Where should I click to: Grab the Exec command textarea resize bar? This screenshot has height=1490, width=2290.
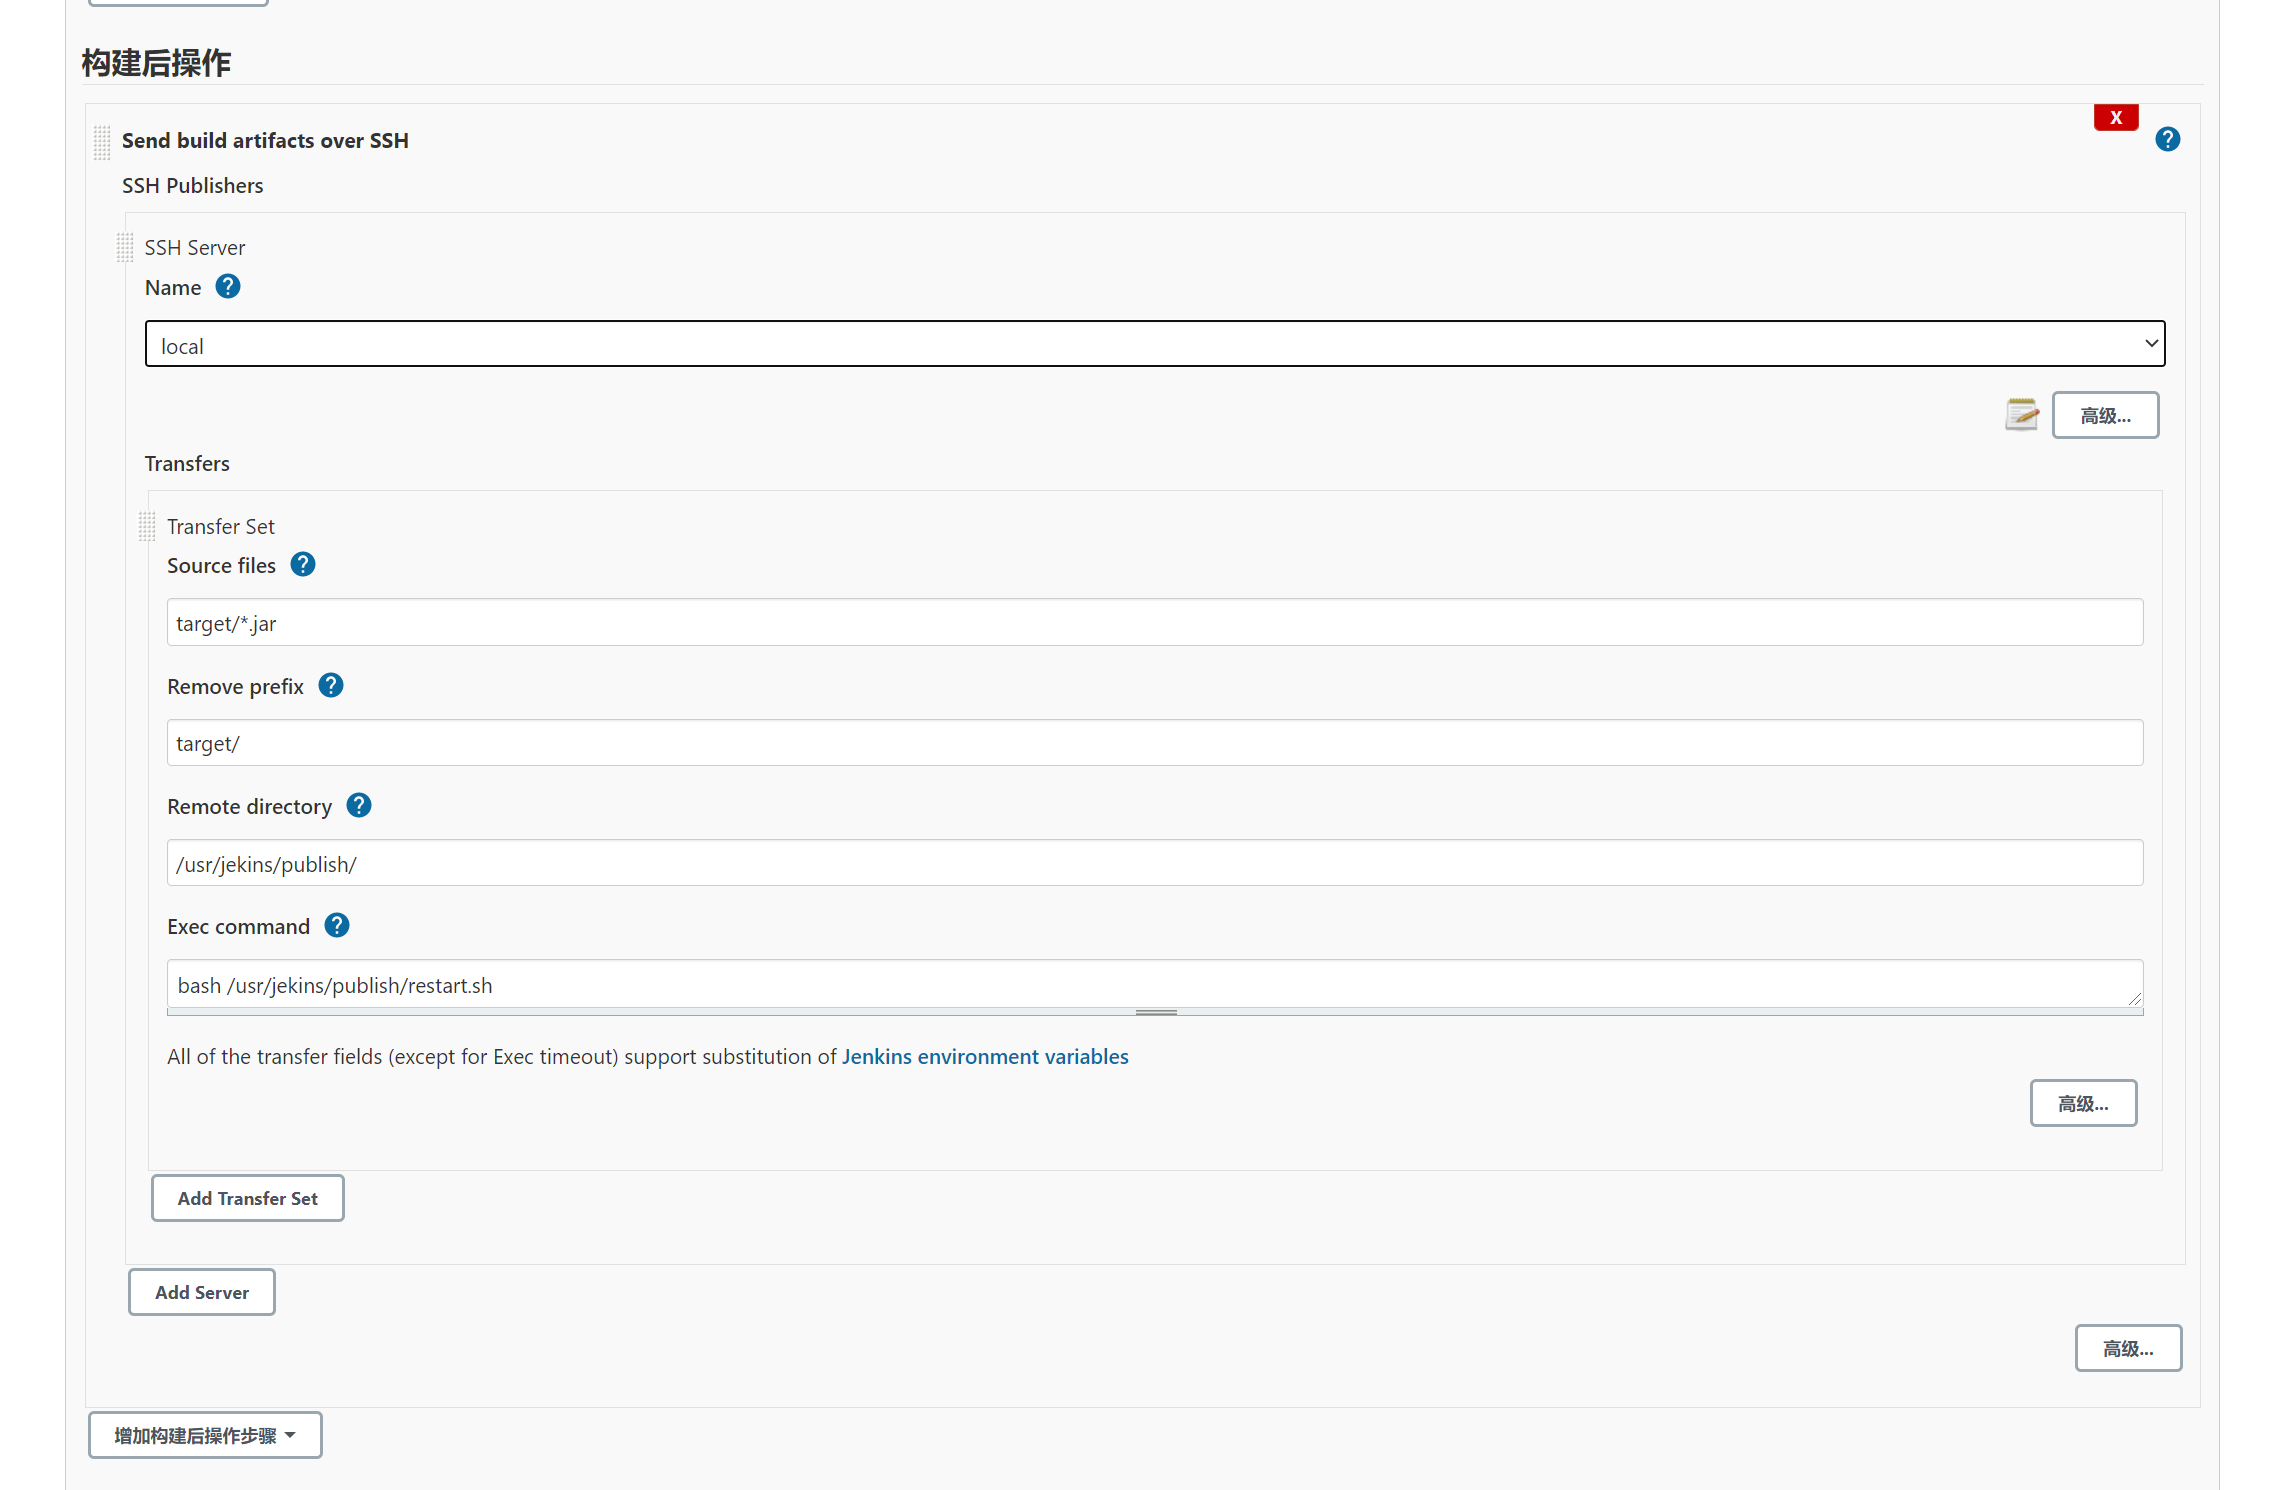click(1155, 1012)
